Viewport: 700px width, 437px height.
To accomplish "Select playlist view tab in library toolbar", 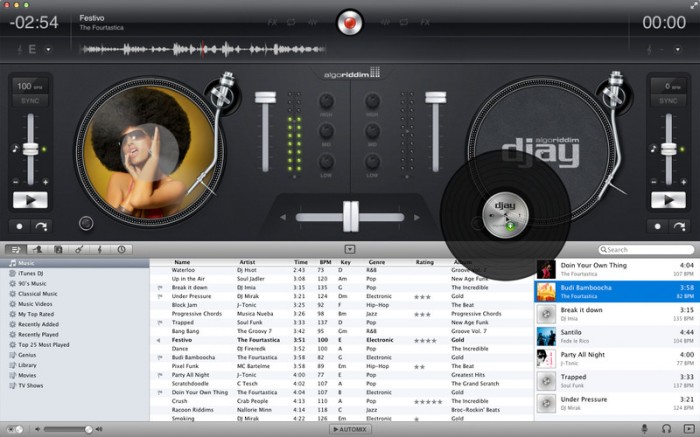I will pos(16,250).
